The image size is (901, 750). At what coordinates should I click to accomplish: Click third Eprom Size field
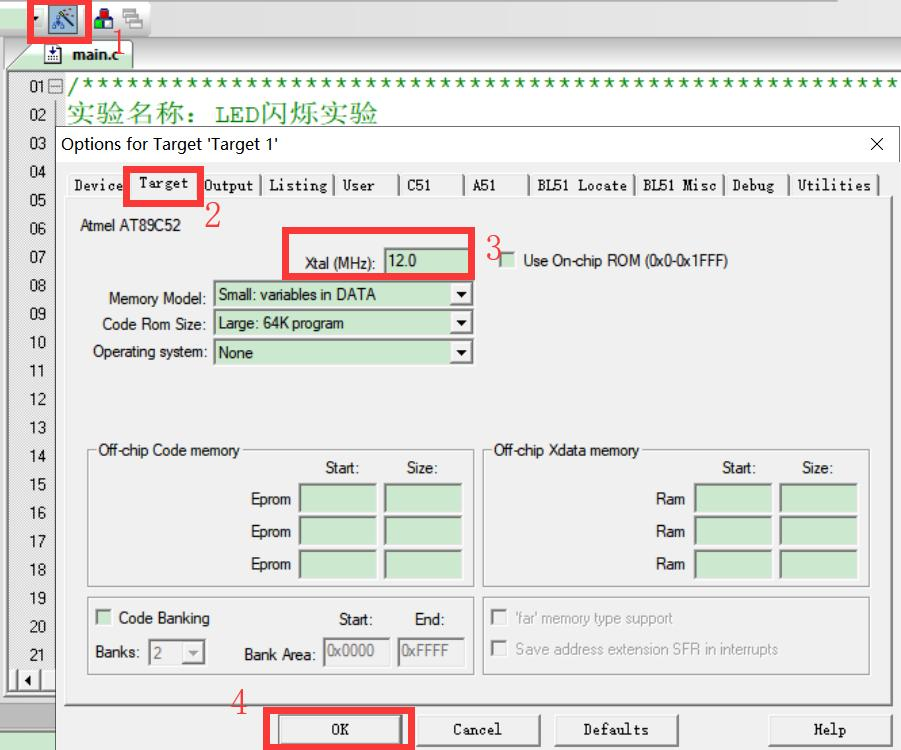click(x=423, y=564)
